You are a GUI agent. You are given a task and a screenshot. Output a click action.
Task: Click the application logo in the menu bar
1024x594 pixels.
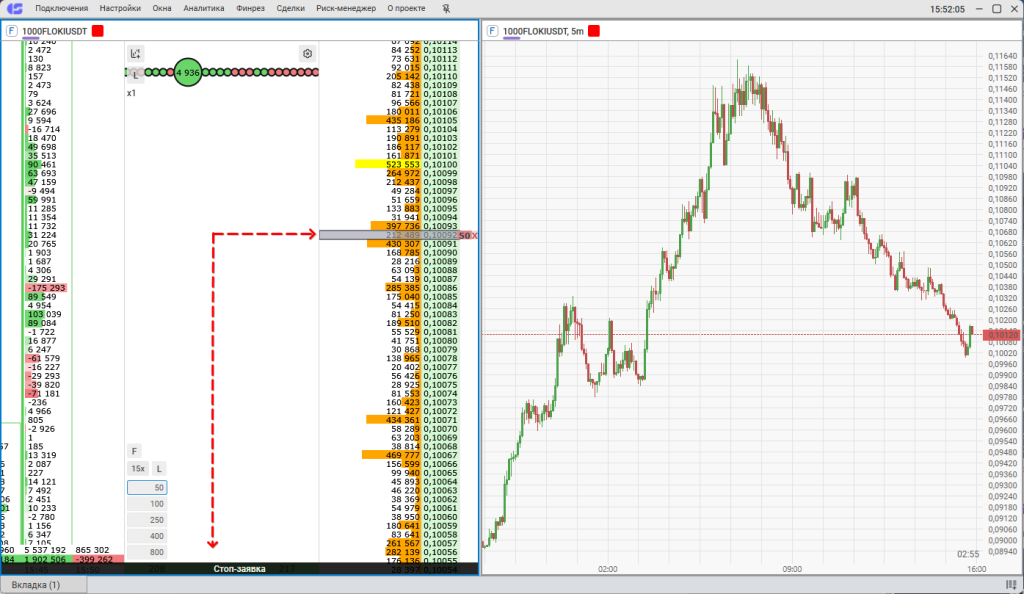[x=14, y=8]
